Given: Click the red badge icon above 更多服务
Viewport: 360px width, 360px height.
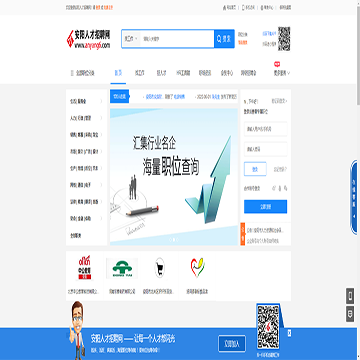Looking at the screenshot, I should (x=277, y=64).
